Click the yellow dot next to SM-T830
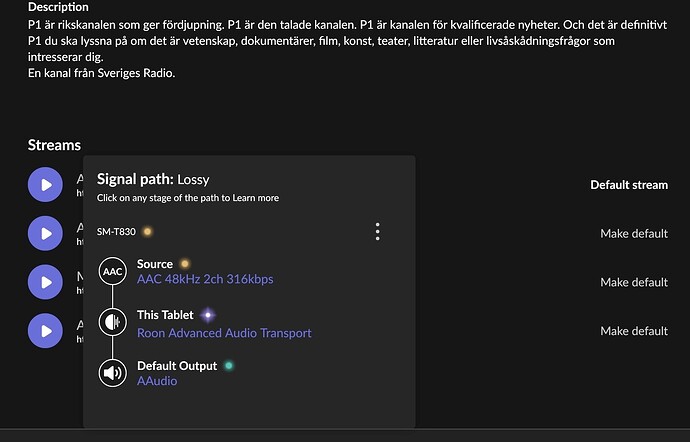This screenshot has height=442, width=690. point(147,232)
